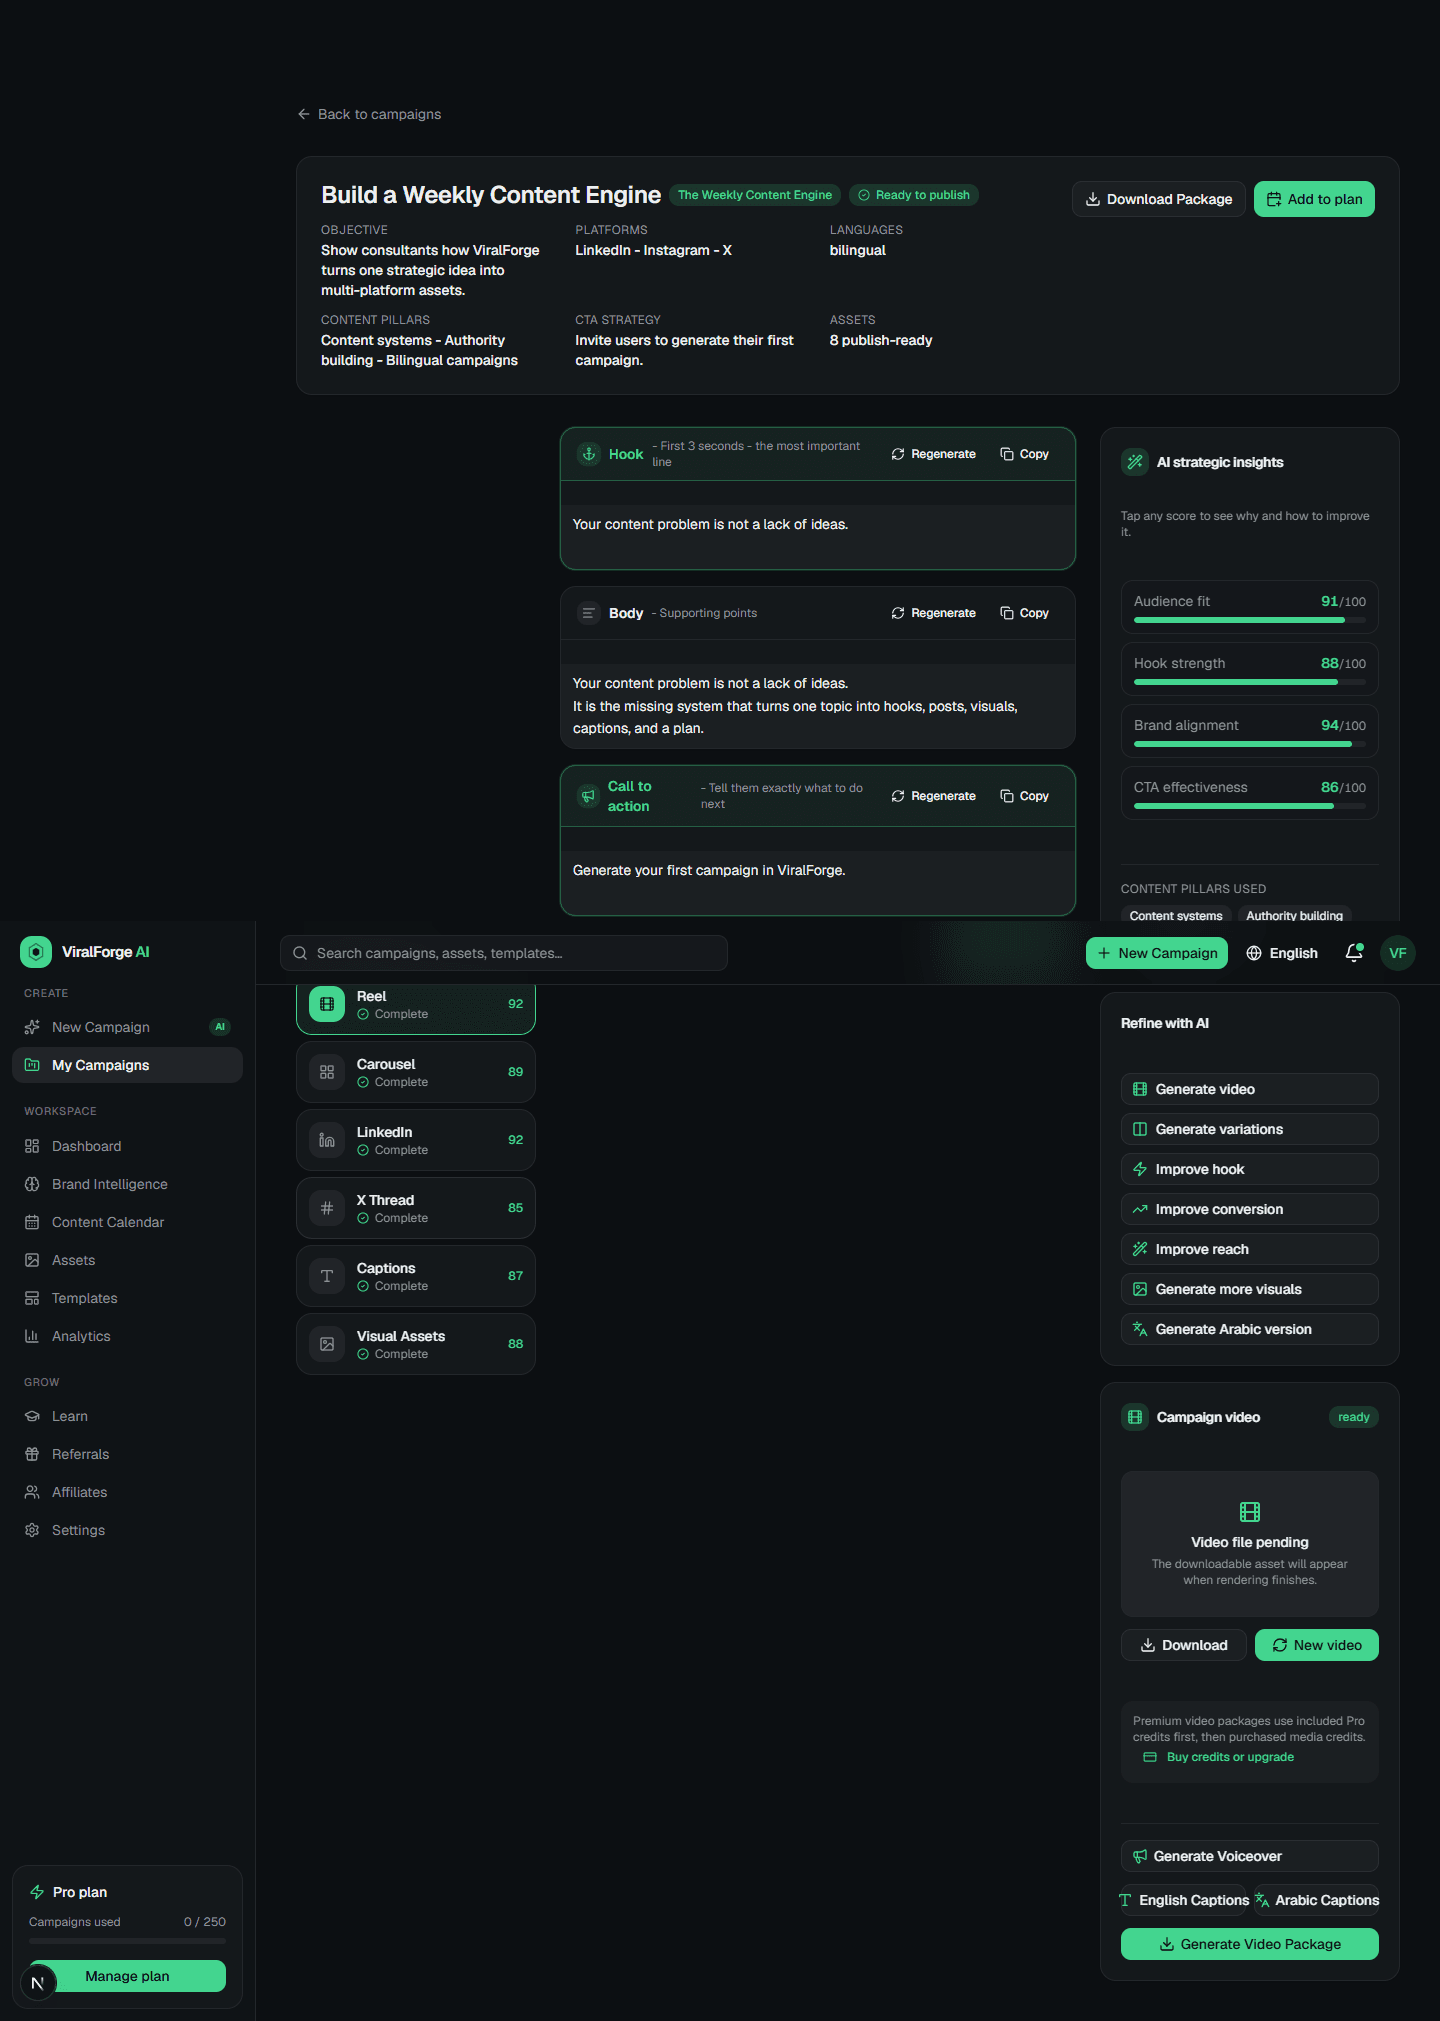This screenshot has height=2021, width=1440.
Task: Click the Campaign video film icon
Action: (x=1135, y=1417)
